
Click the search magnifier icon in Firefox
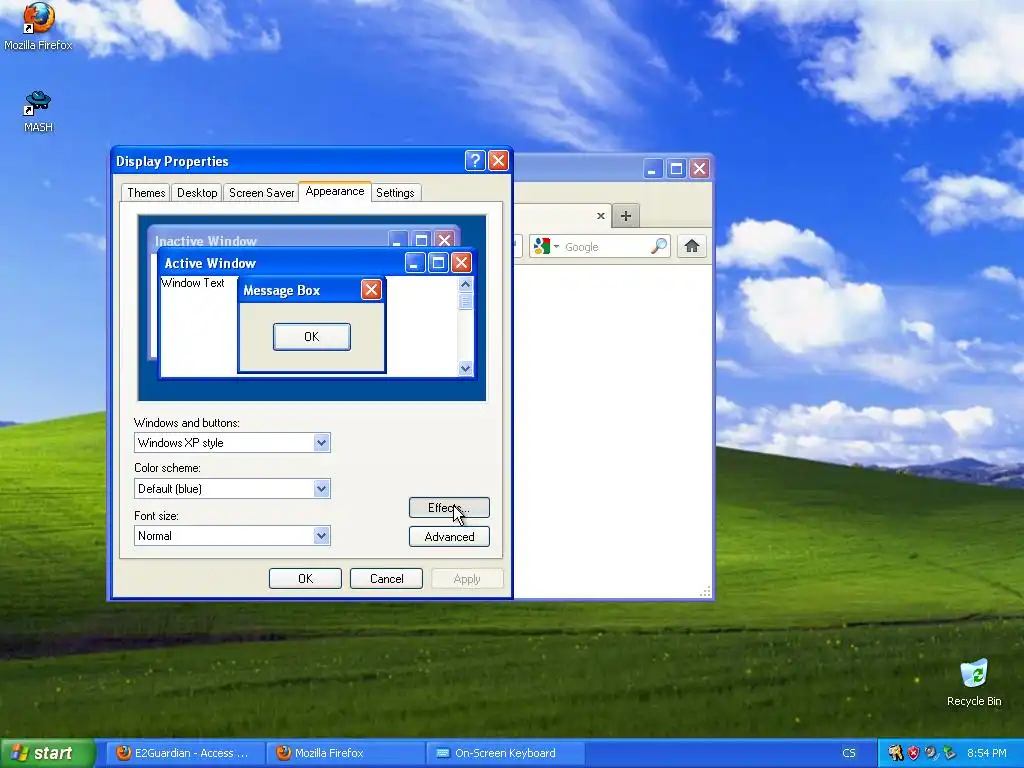click(659, 246)
